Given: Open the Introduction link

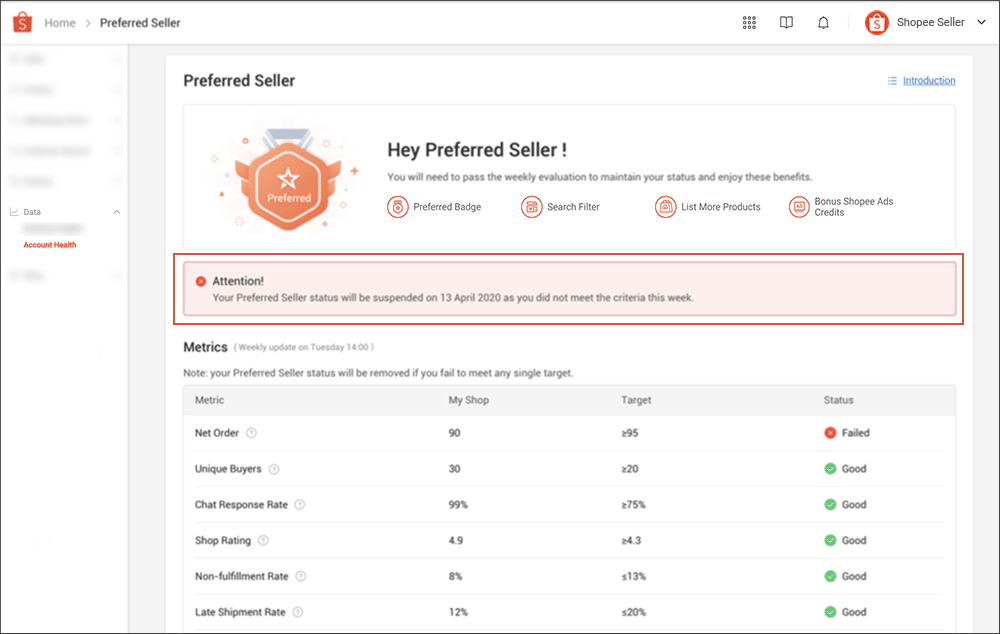Looking at the screenshot, I should point(927,80).
